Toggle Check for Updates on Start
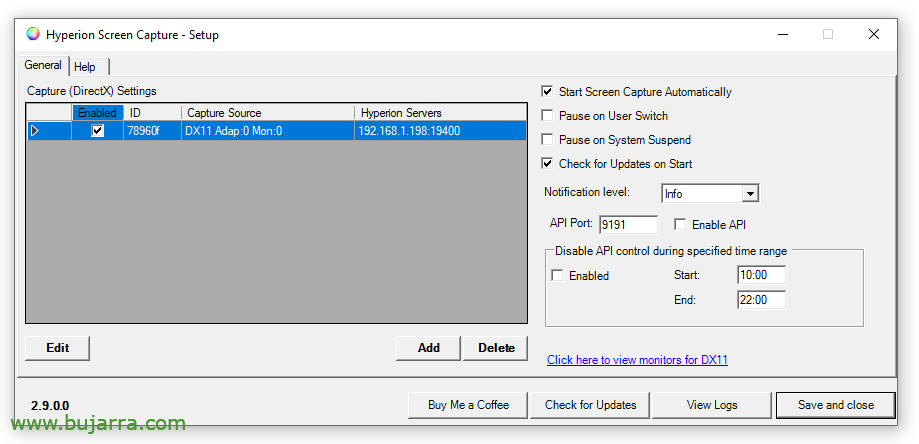Viewport: 919px width, 444px height. [547, 163]
